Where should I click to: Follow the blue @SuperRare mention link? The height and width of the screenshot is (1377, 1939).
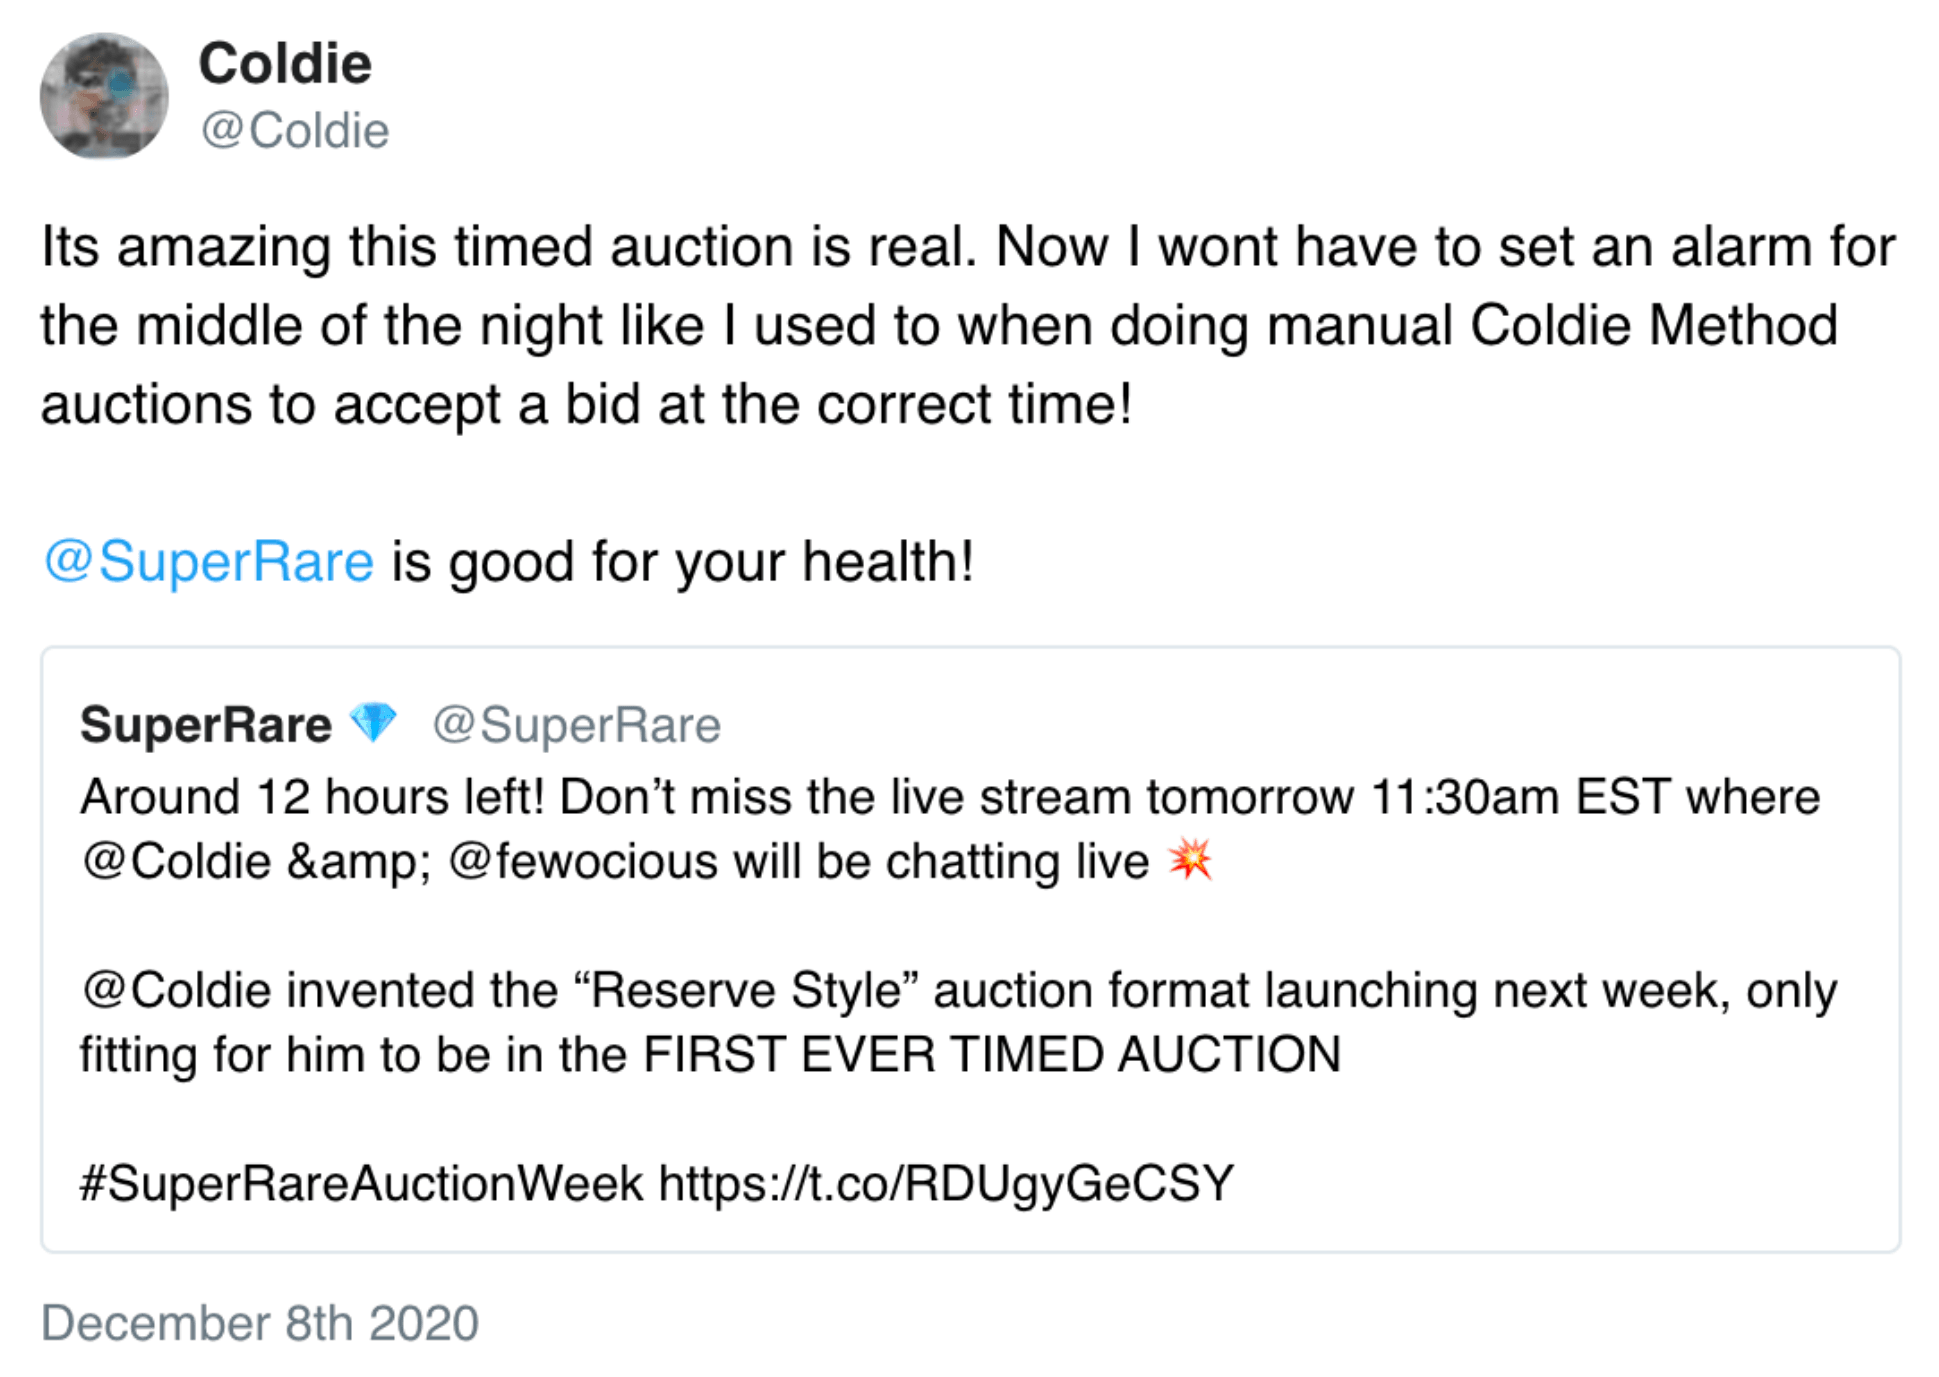click(208, 561)
